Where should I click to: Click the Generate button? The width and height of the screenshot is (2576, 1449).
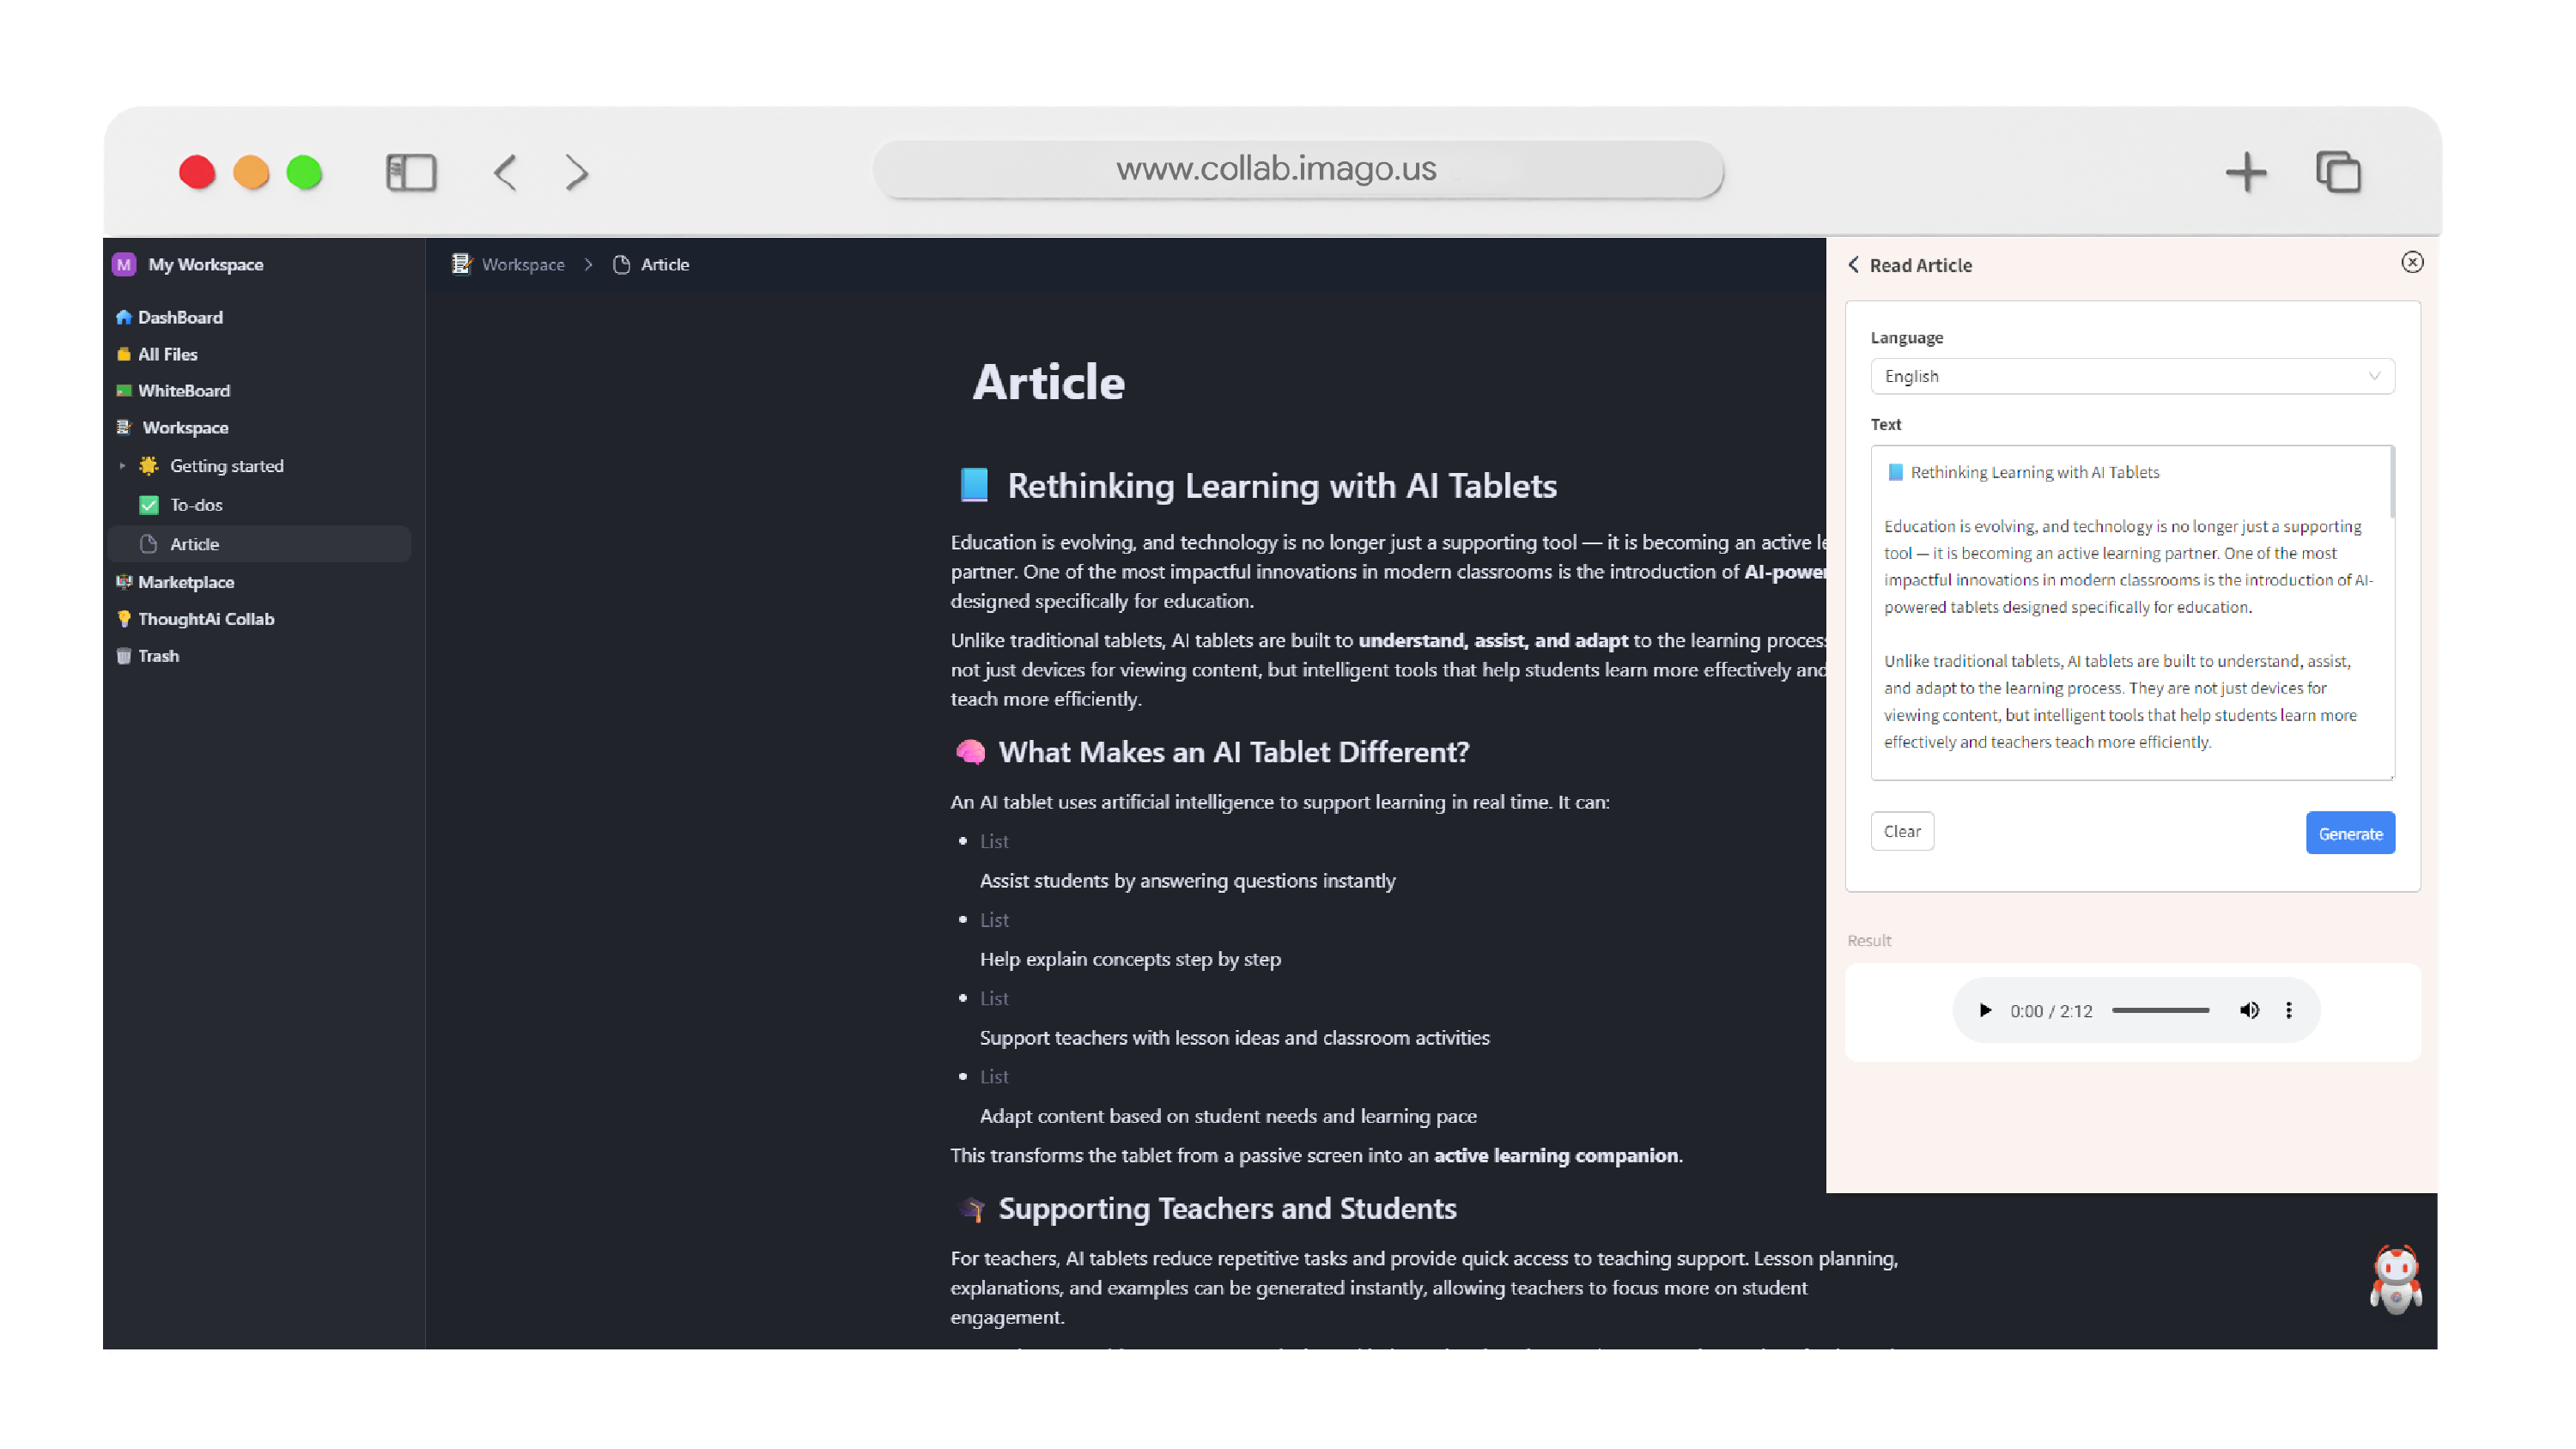[2350, 832]
